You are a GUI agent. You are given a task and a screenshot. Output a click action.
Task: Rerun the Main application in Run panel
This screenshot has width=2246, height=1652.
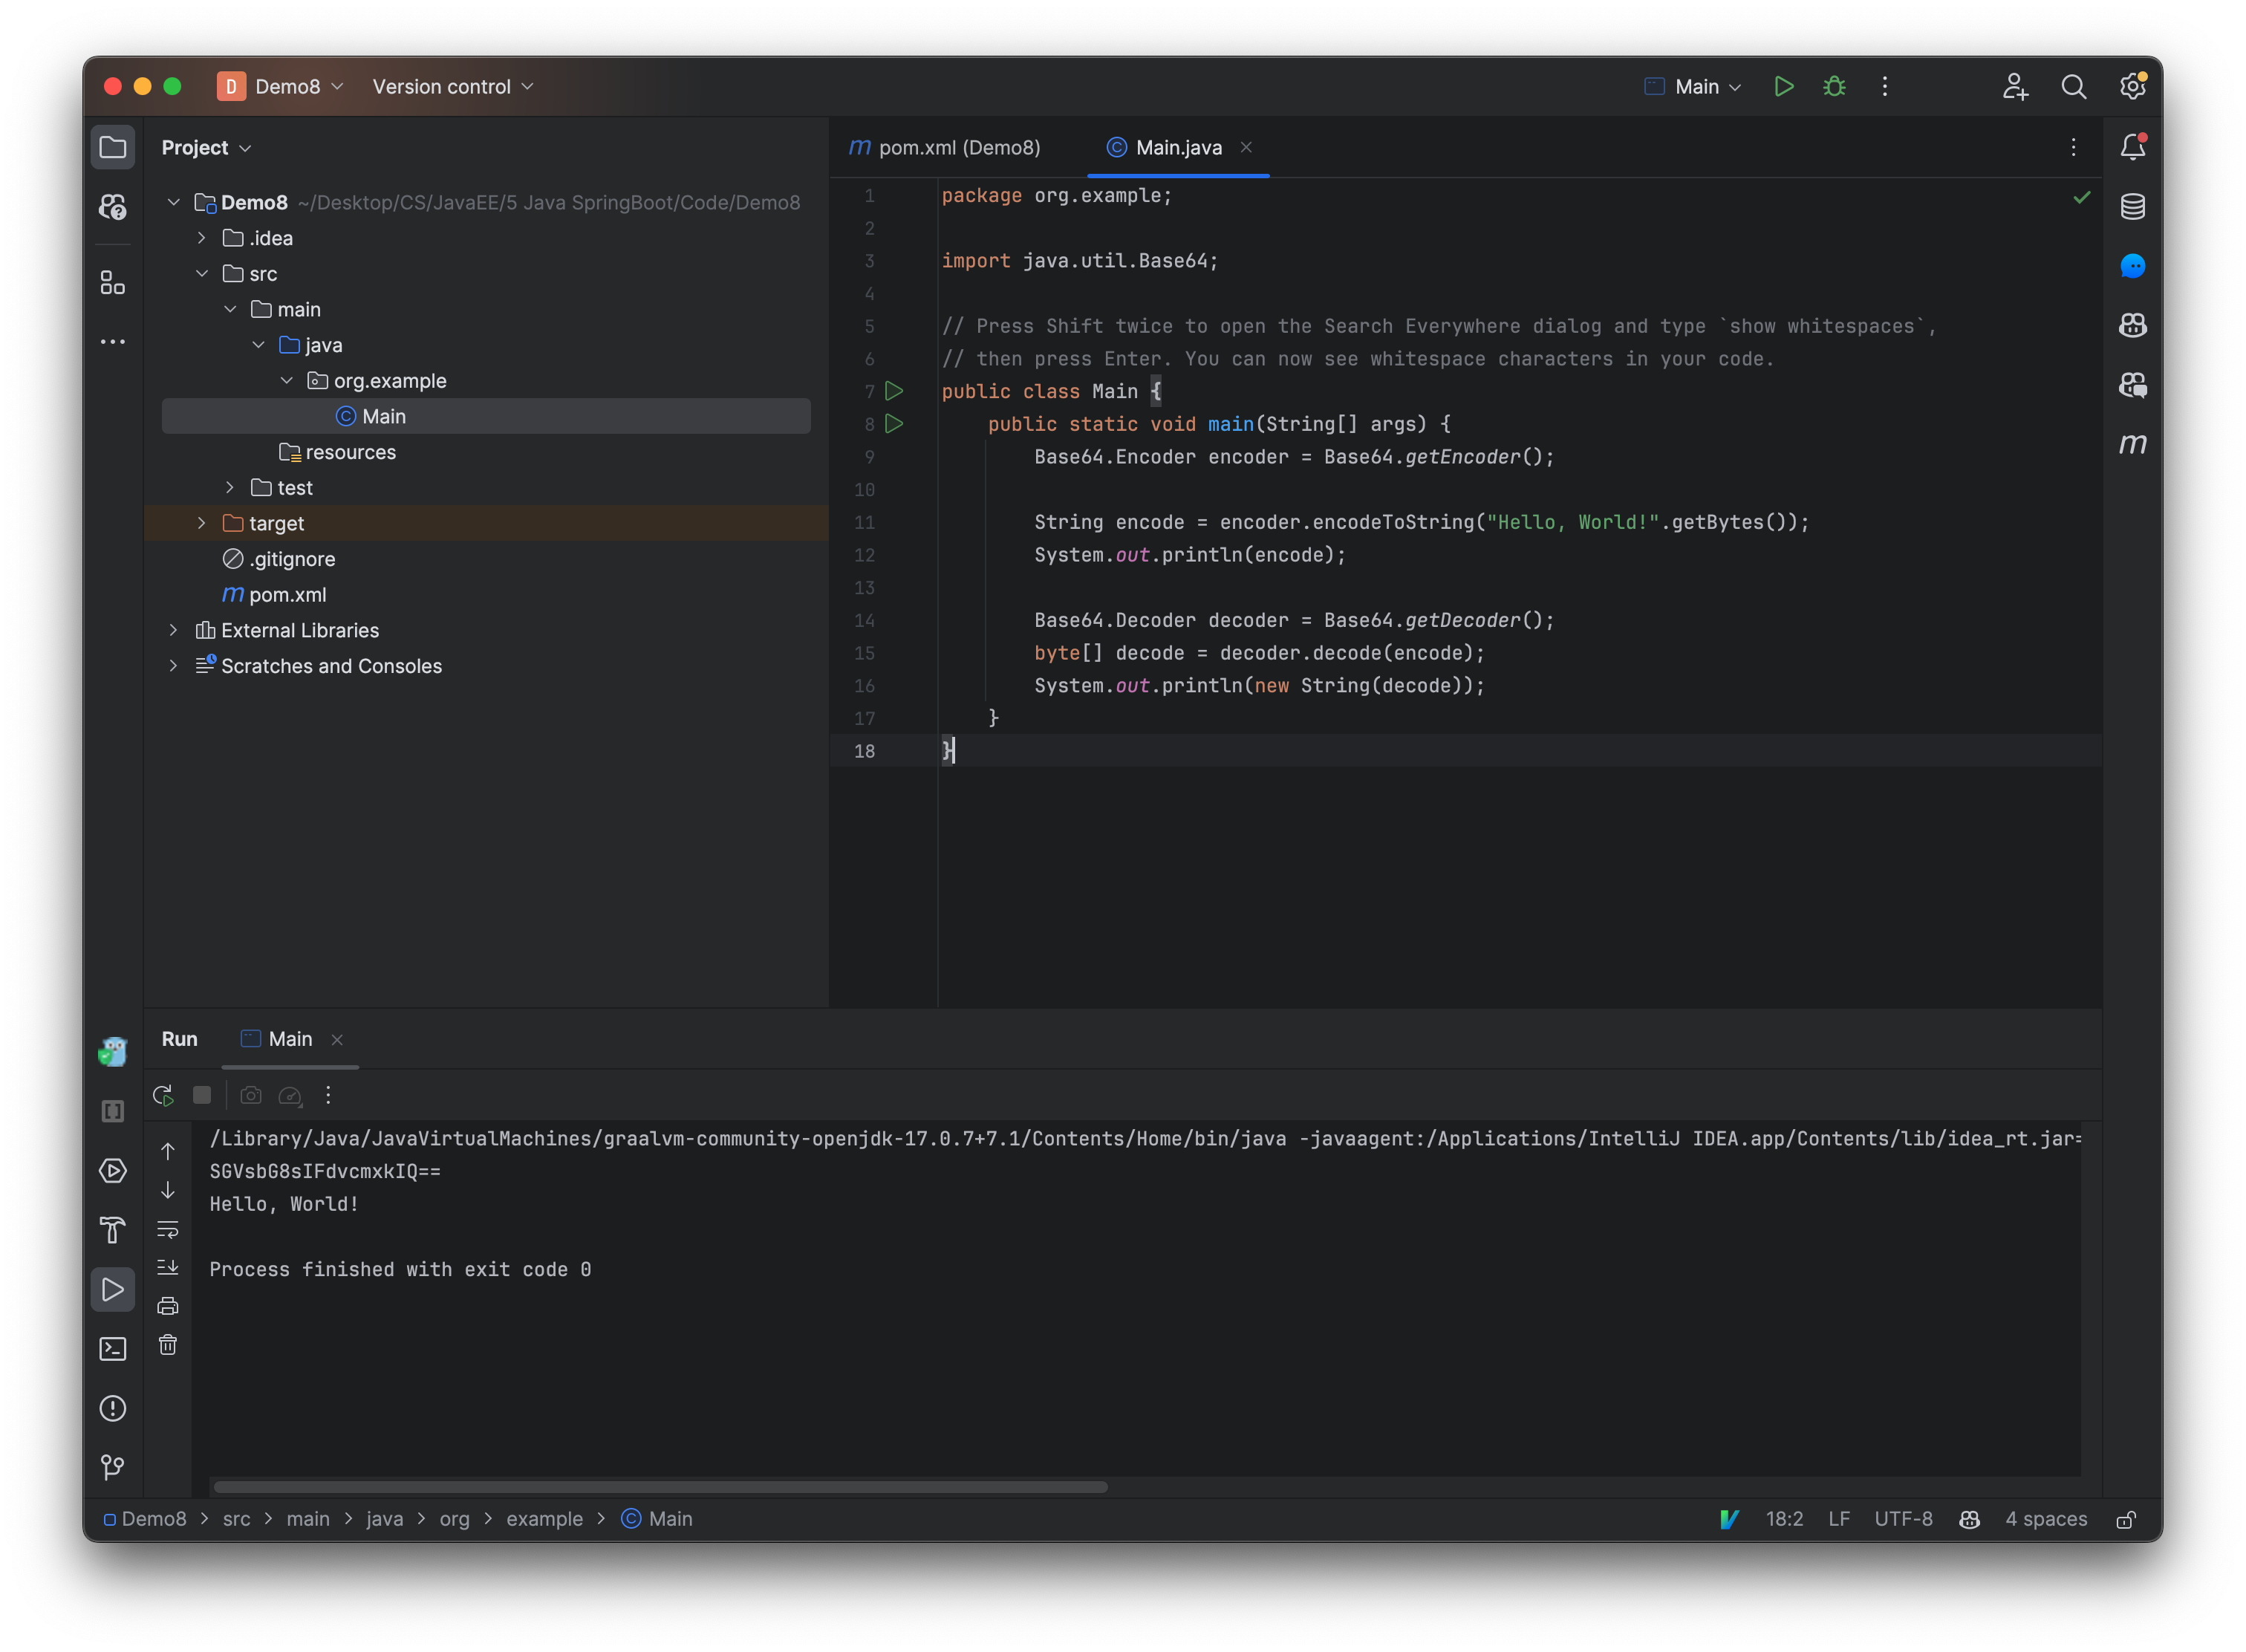(x=163, y=1095)
